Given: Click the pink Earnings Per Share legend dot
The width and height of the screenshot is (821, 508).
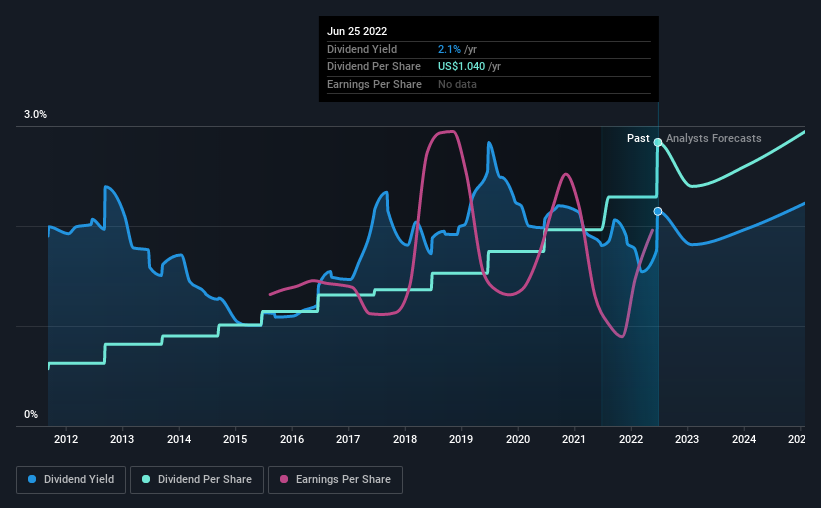Looking at the screenshot, I should click(x=284, y=479).
